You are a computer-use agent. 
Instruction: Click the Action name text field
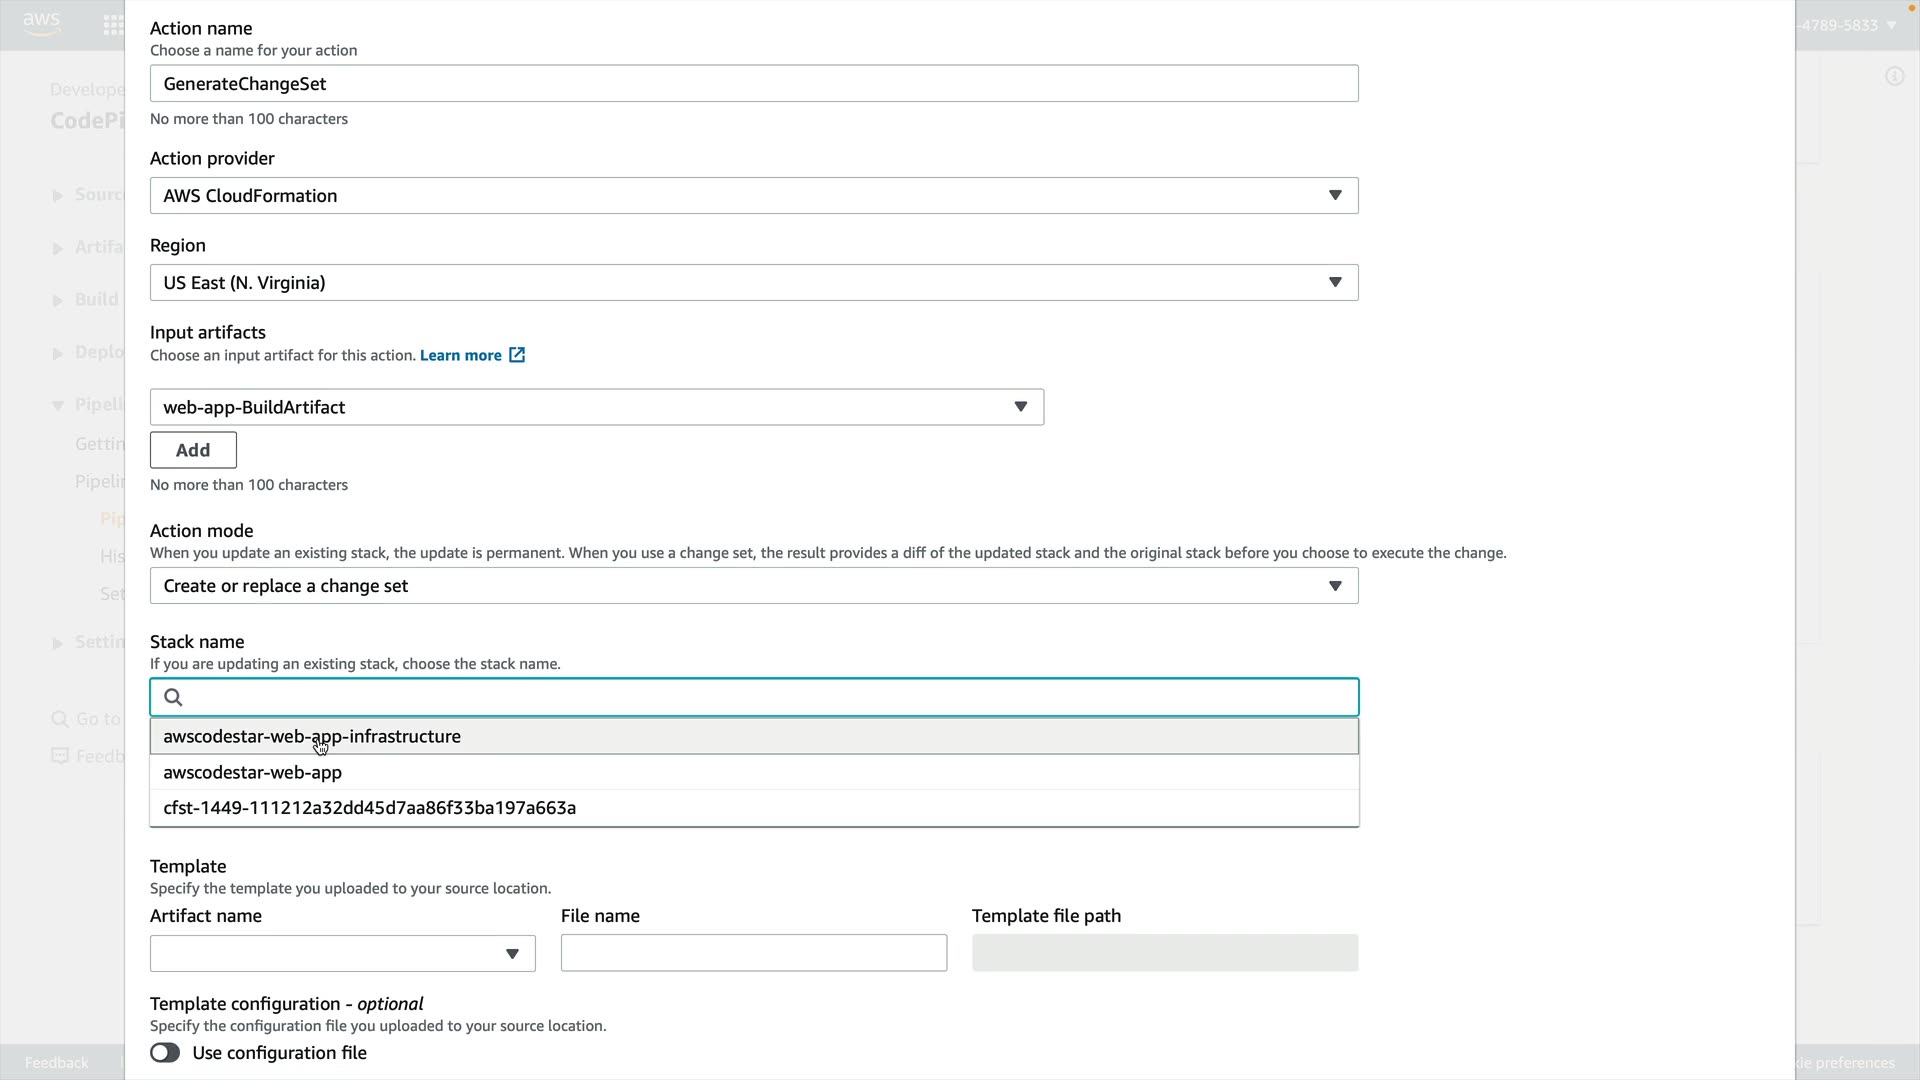[753, 84]
